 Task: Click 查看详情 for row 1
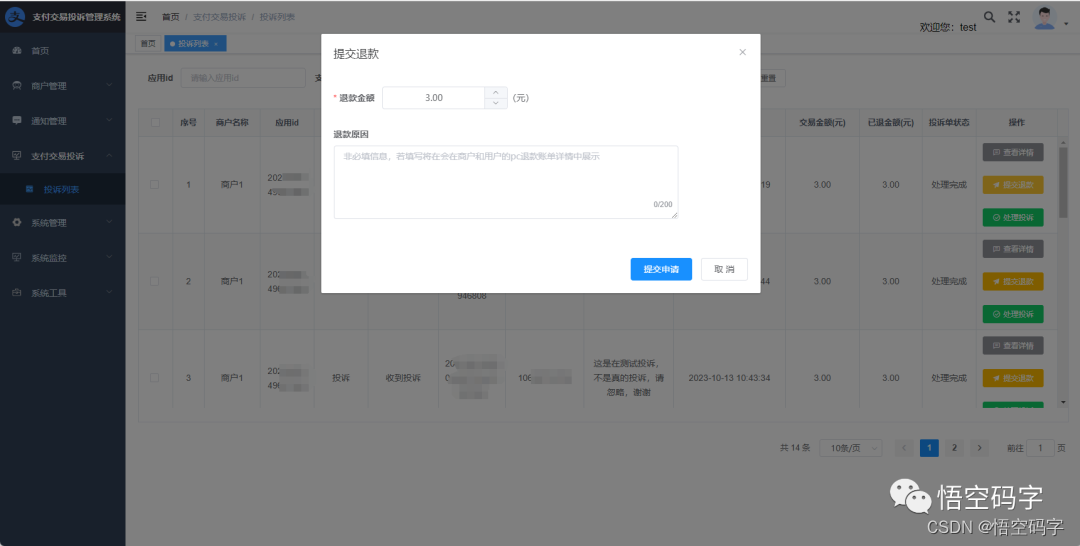click(x=1013, y=152)
